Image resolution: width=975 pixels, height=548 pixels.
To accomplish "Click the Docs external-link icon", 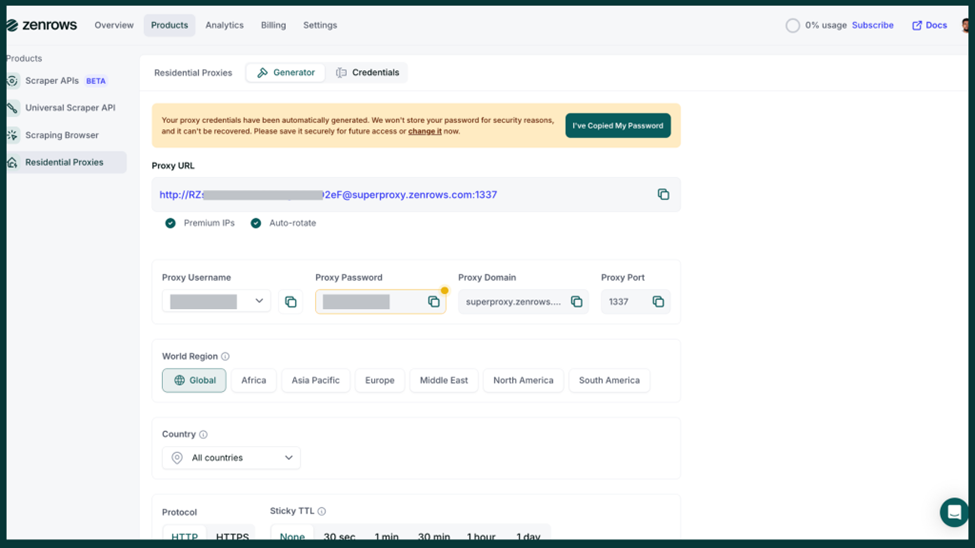I will pos(917,26).
